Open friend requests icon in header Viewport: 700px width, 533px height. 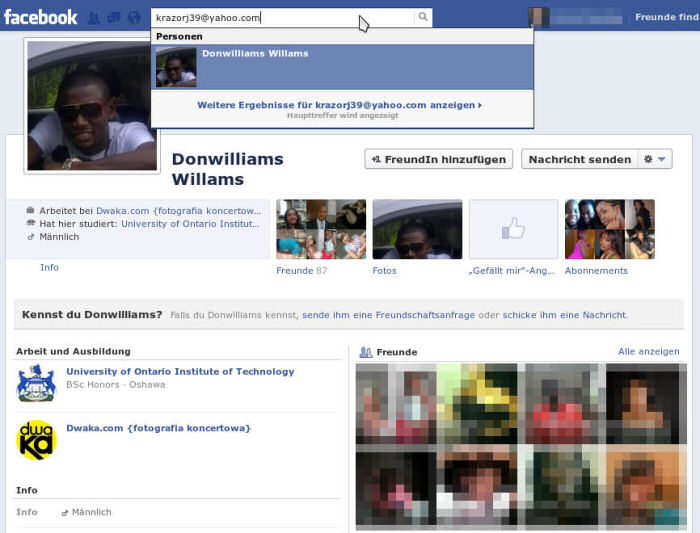[94, 17]
